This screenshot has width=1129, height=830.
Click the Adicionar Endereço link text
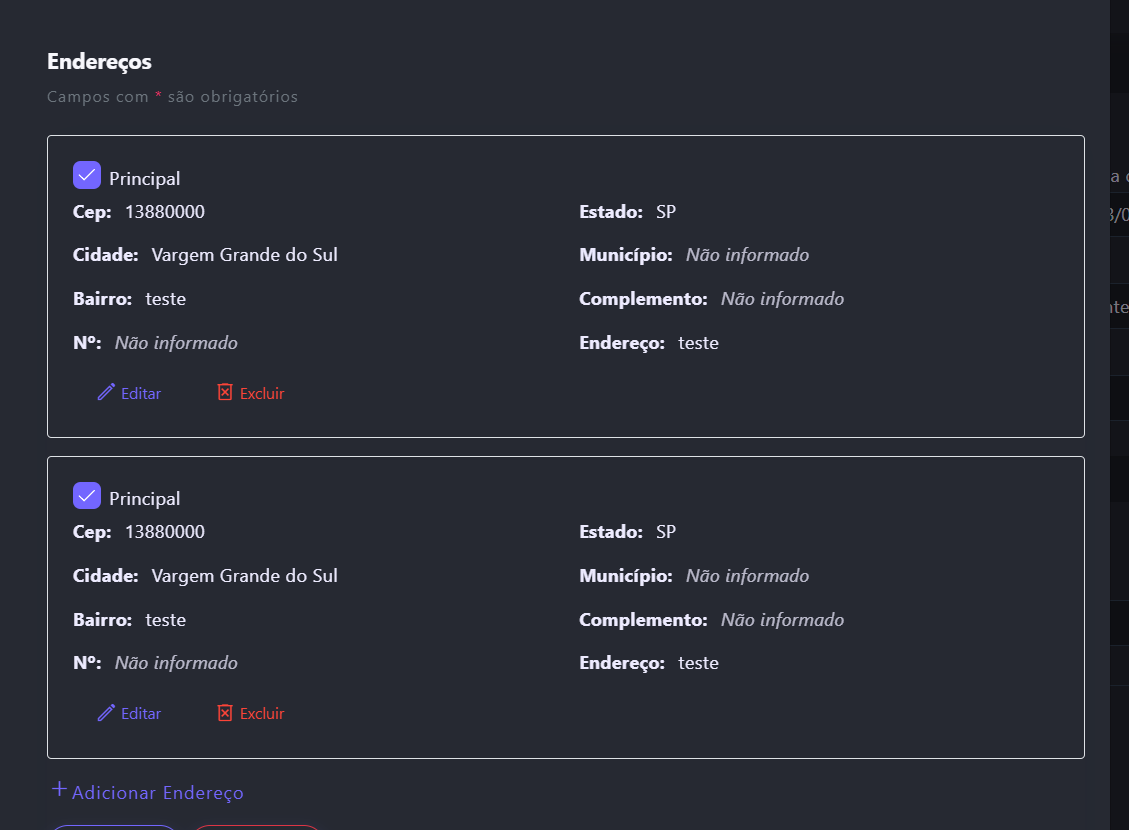(158, 793)
